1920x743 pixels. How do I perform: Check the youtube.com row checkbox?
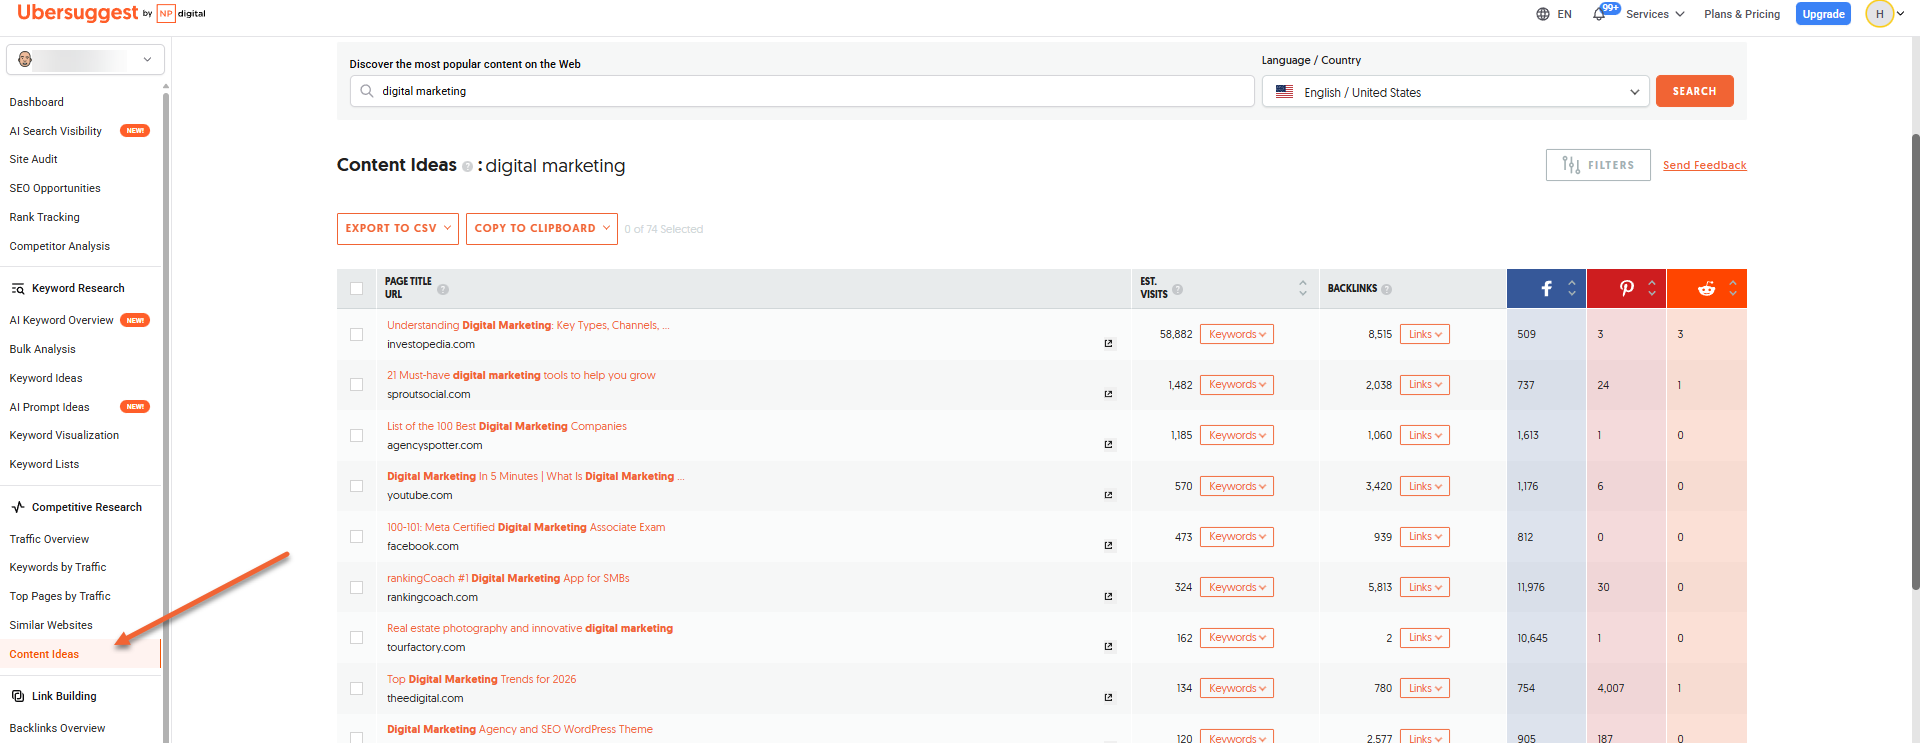pos(357,486)
